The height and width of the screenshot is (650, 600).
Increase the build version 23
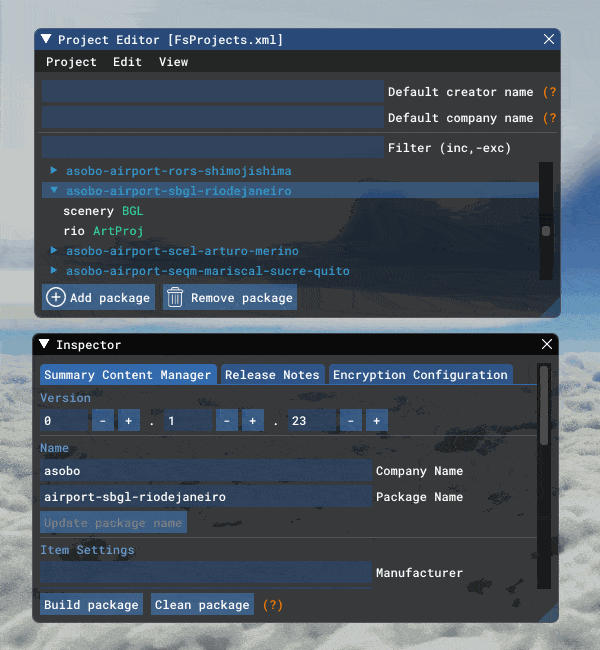[x=377, y=421]
